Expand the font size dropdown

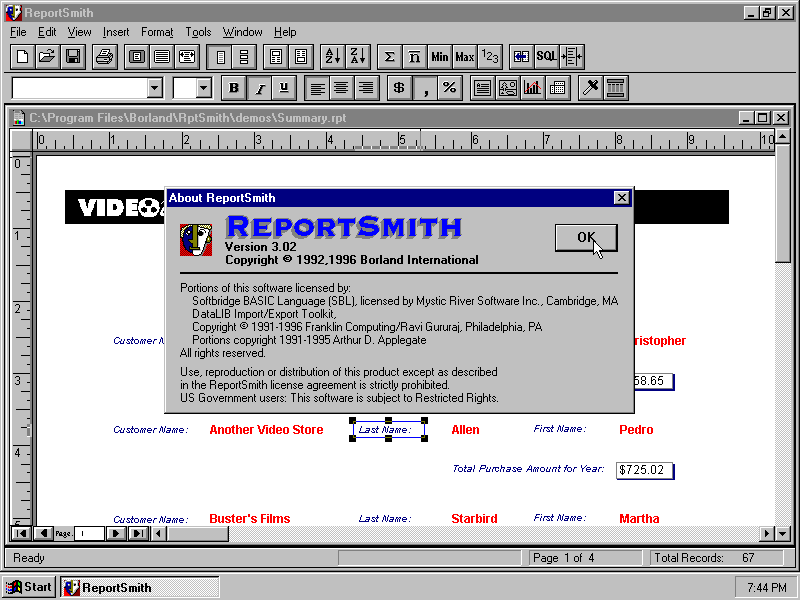coord(204,88)
